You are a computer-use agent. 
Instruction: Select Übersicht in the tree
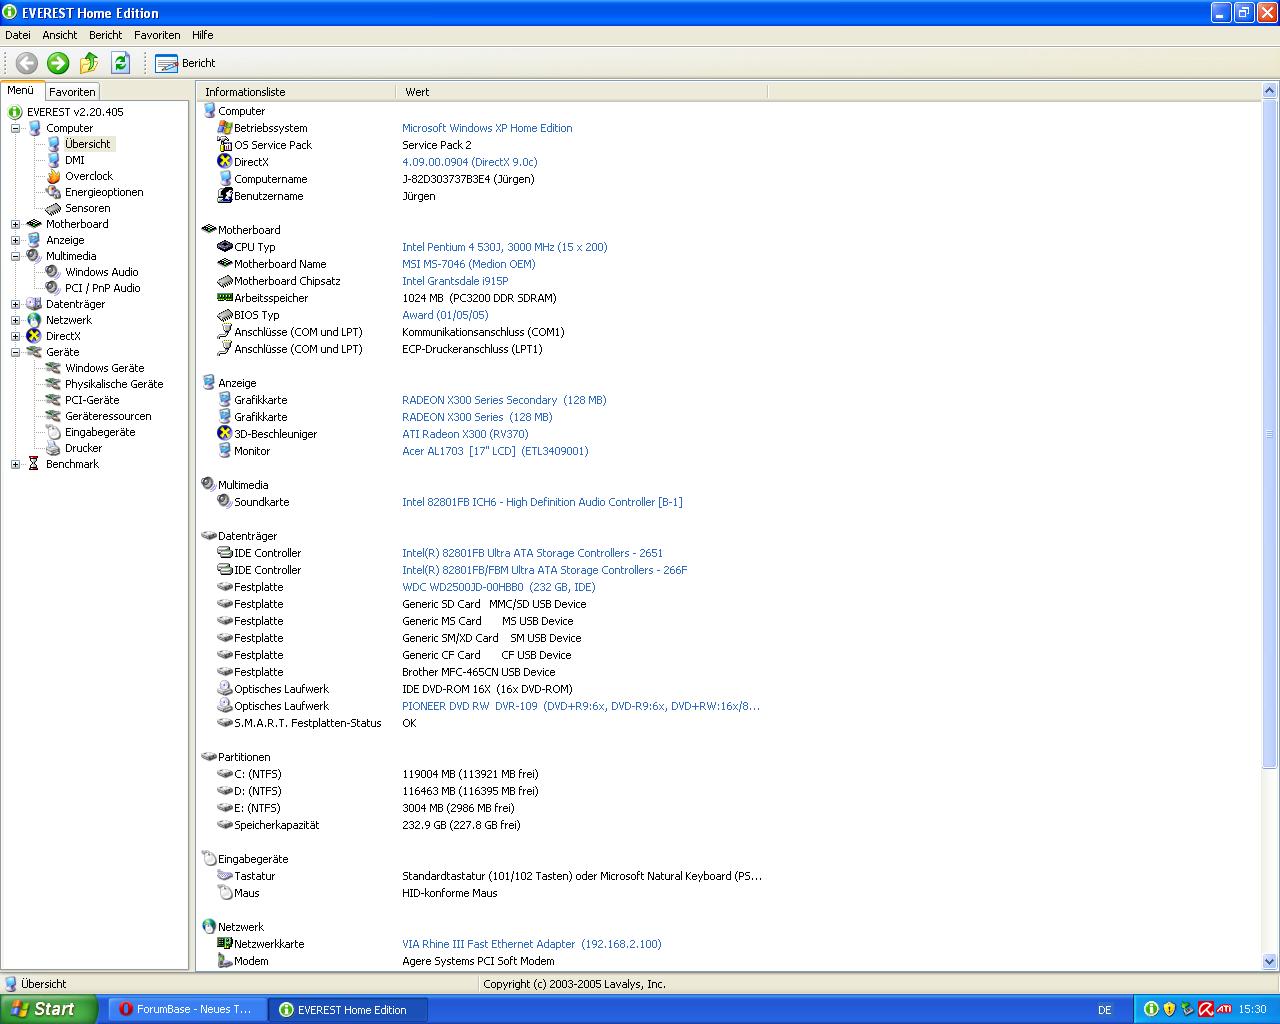pos(88,144)
